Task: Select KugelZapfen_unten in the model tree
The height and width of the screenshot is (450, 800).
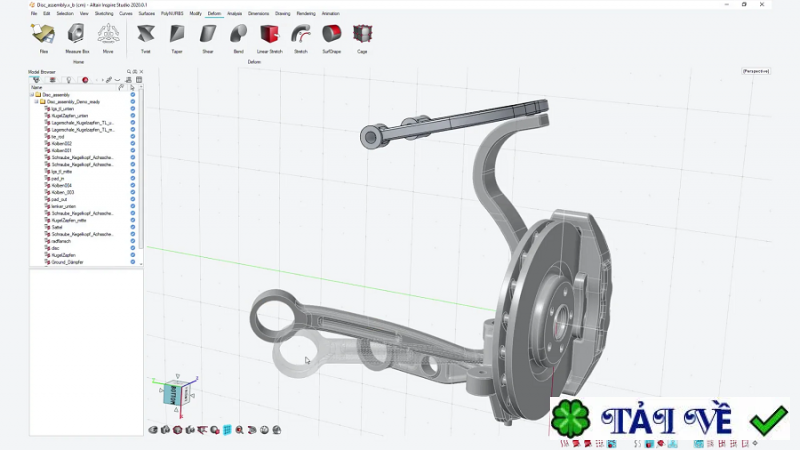Action: coord(69,116)
